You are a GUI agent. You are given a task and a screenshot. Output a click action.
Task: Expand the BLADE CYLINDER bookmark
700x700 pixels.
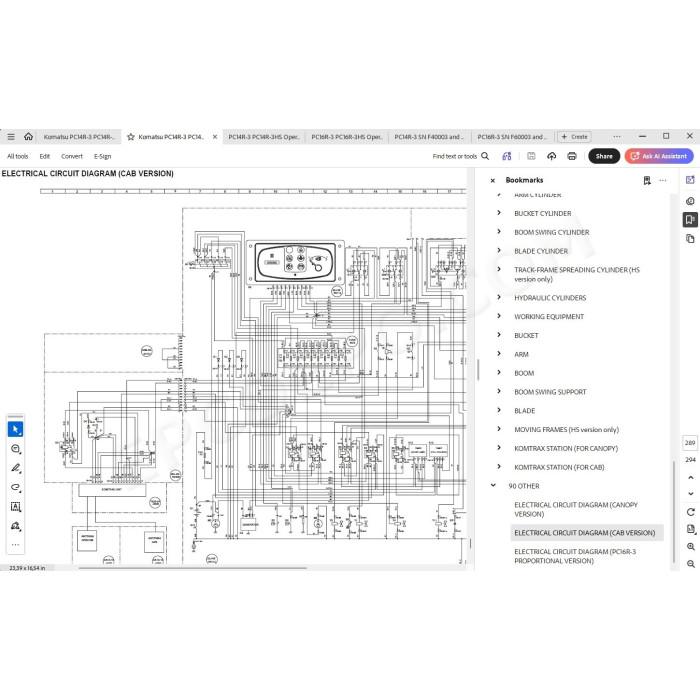click(499, 250)
